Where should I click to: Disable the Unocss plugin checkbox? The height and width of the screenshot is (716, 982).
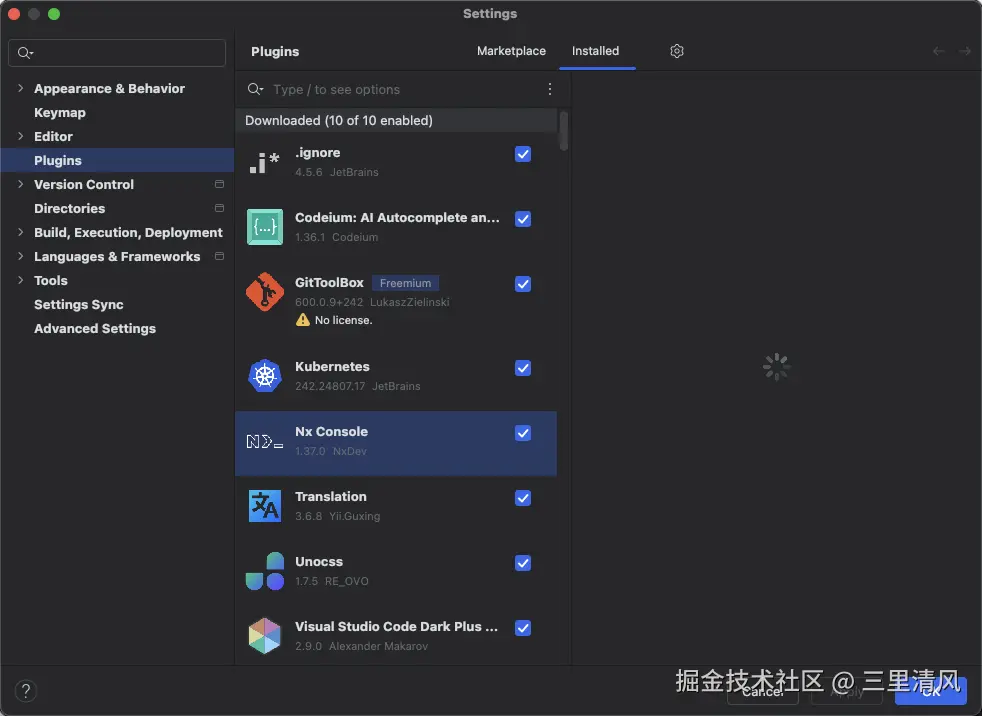523,563
